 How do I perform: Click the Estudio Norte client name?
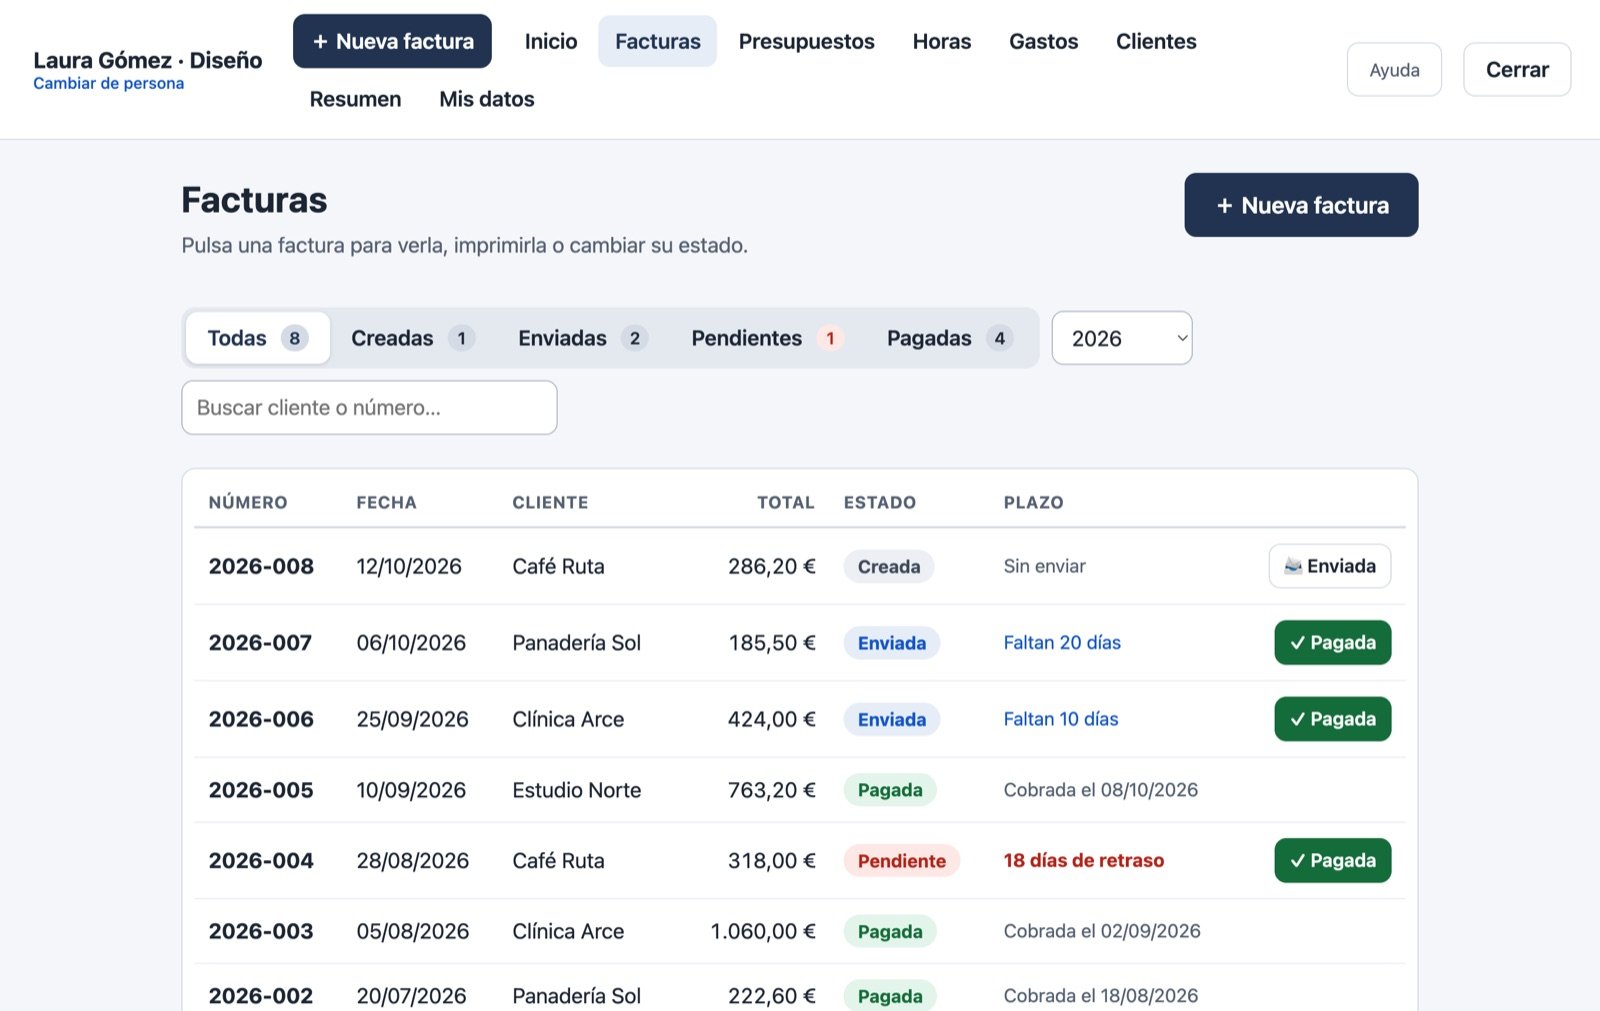click(x=577, y=790)
